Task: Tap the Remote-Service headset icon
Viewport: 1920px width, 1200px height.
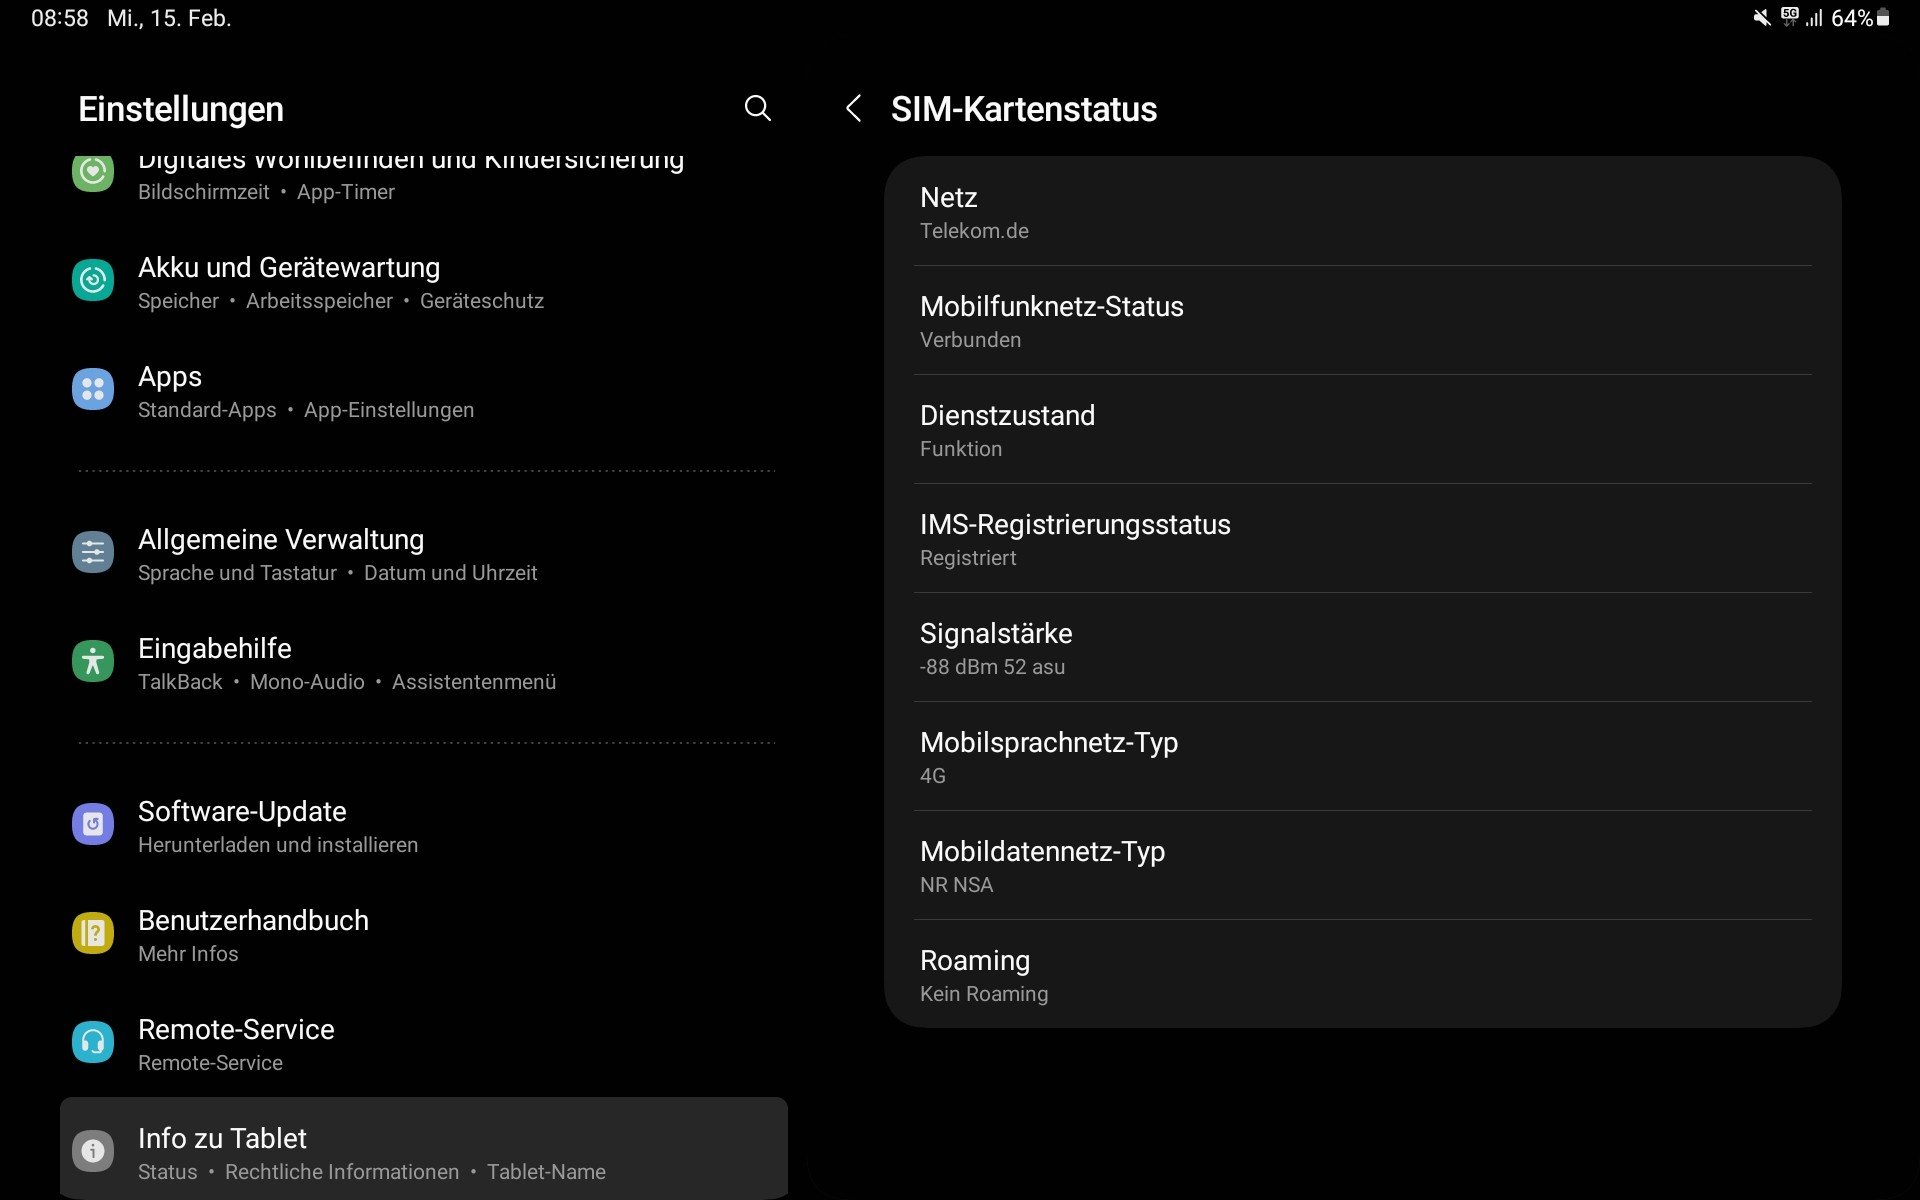Action: click(x=93, y=1042)
